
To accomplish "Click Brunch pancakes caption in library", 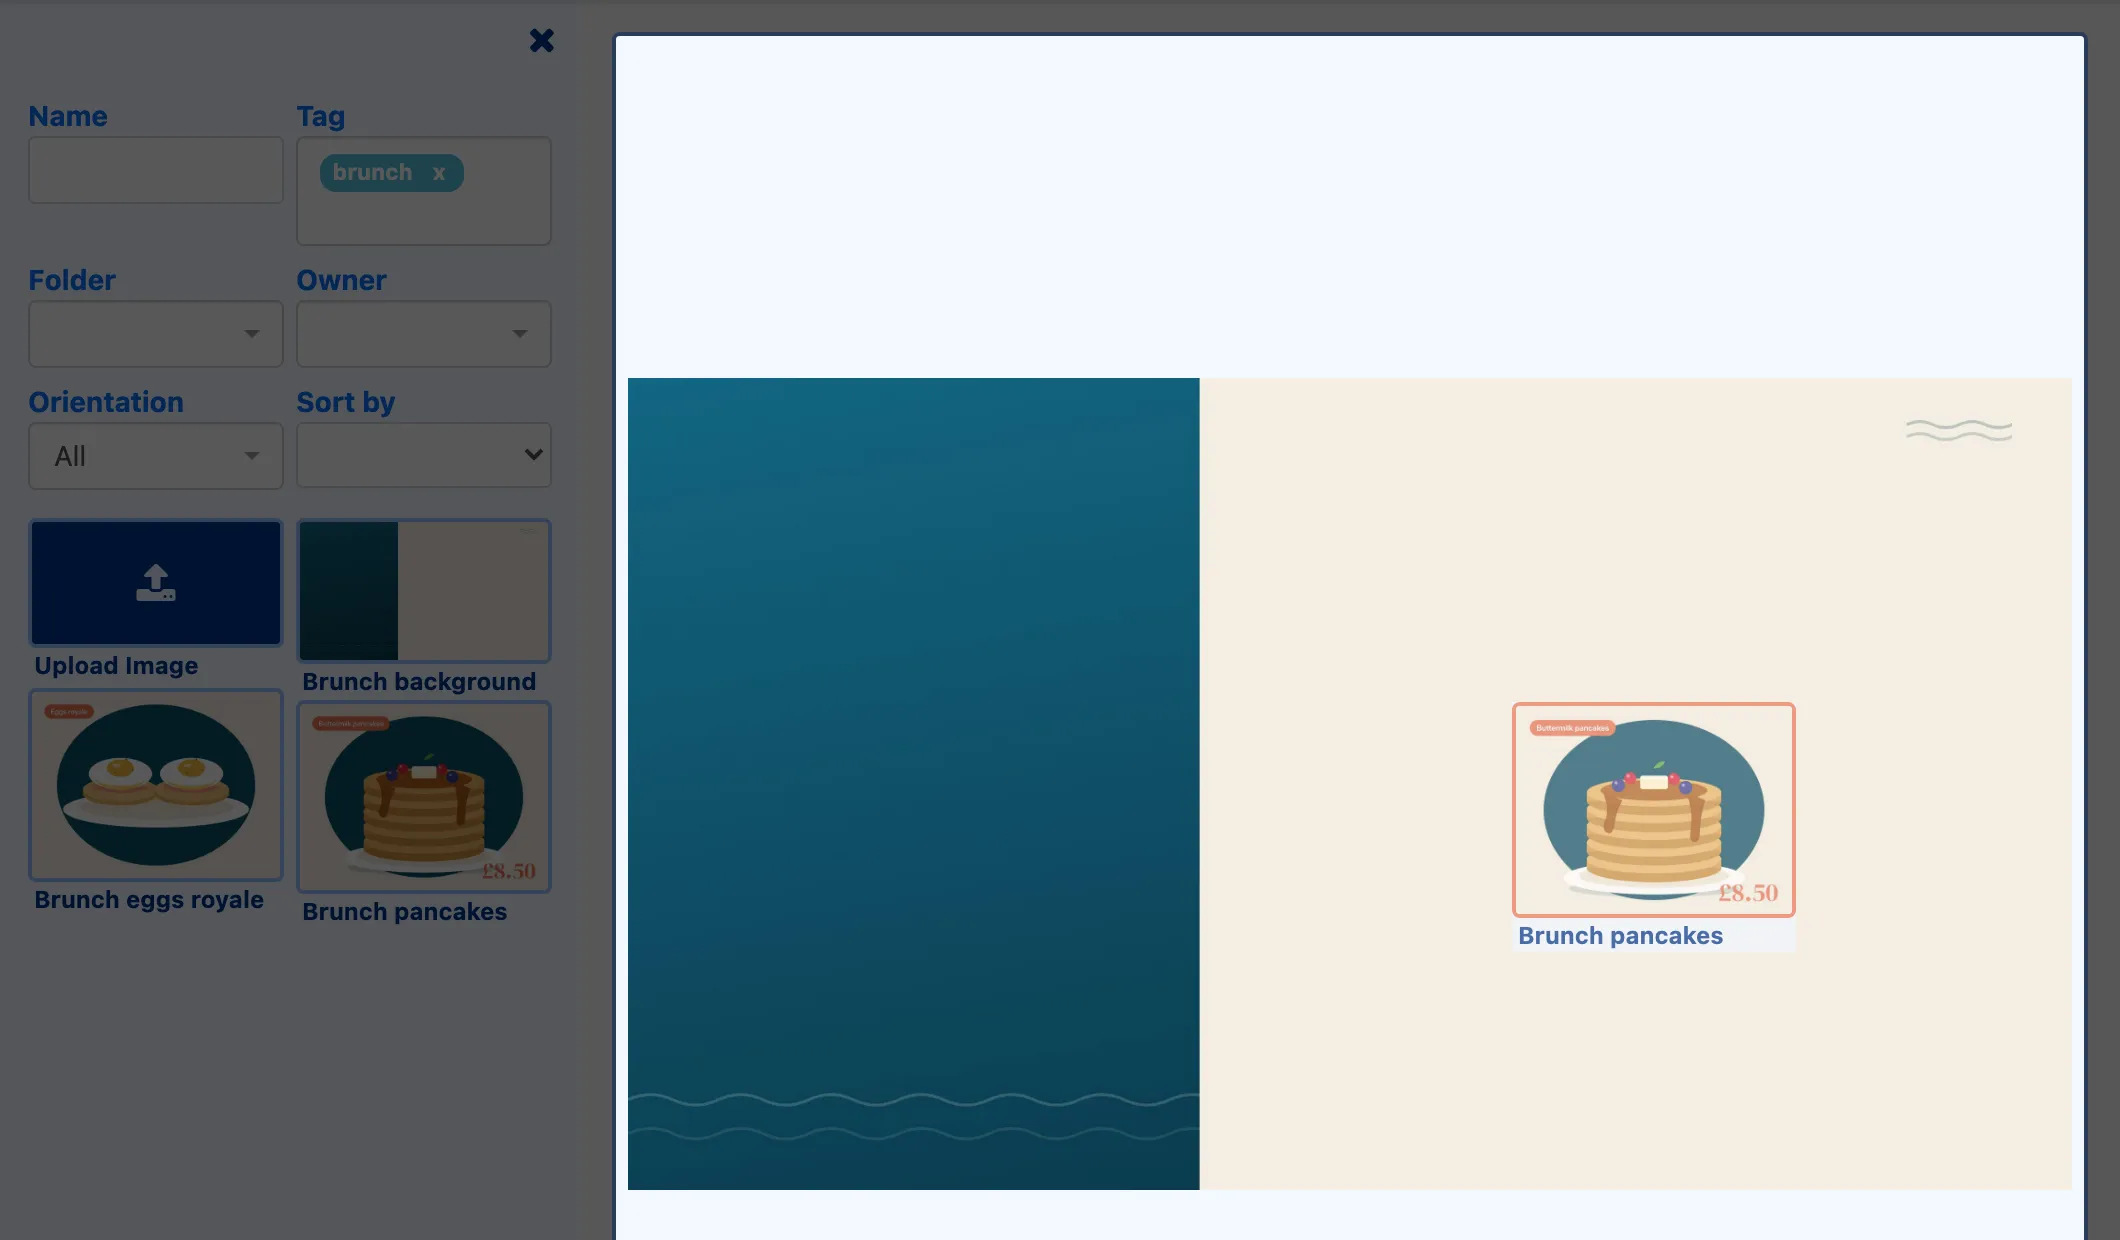I will click(x=404, y=912).
